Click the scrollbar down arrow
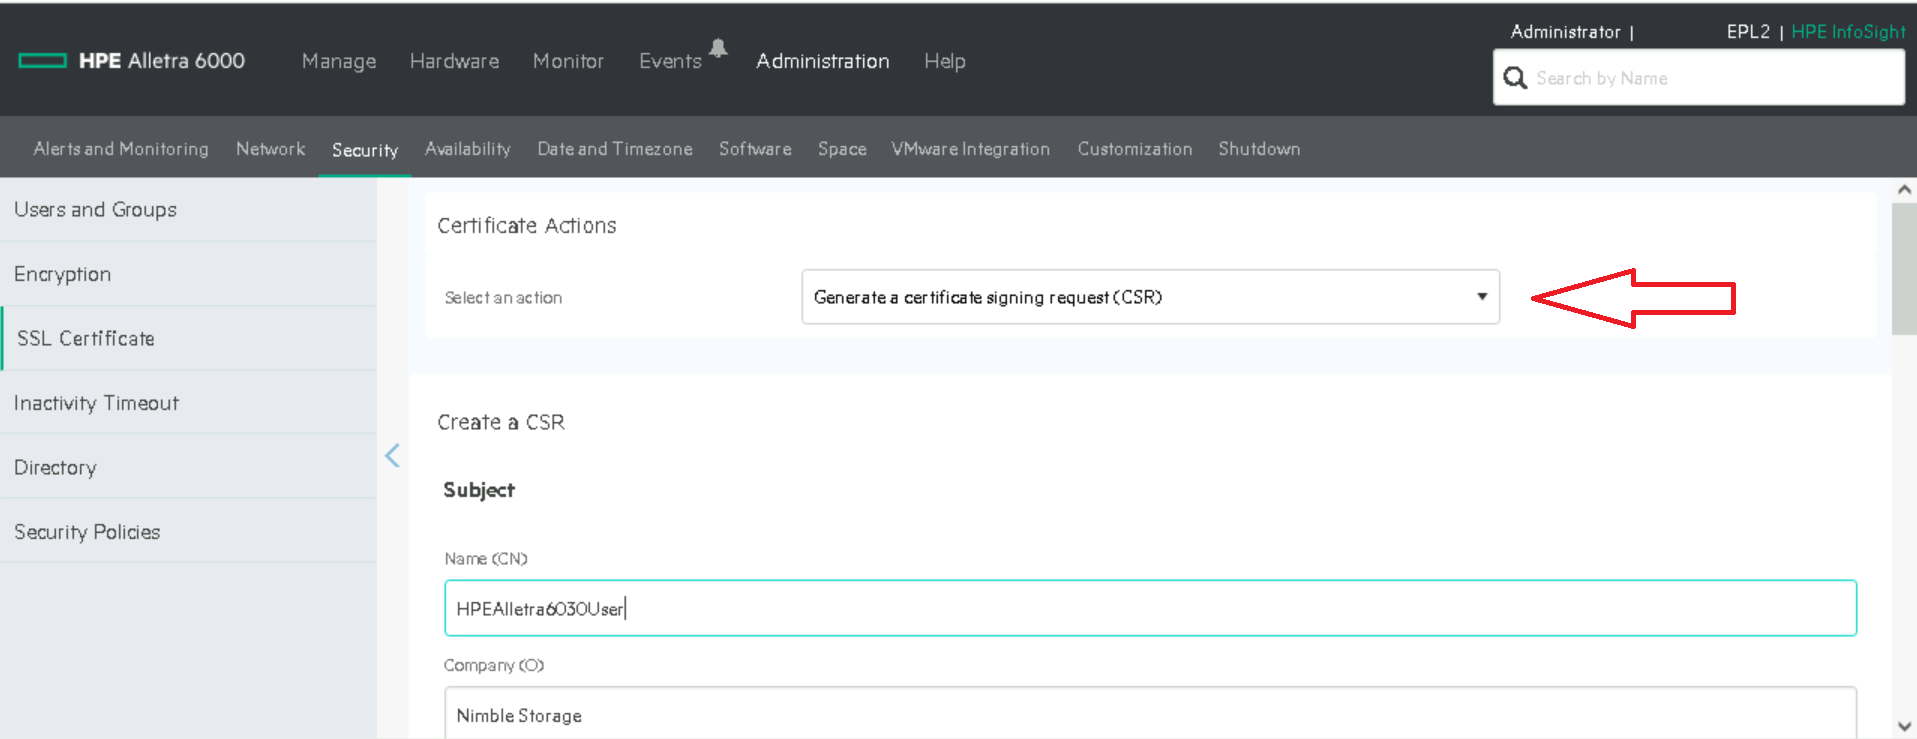The image size is (1917, 739). click(1904, 727)
